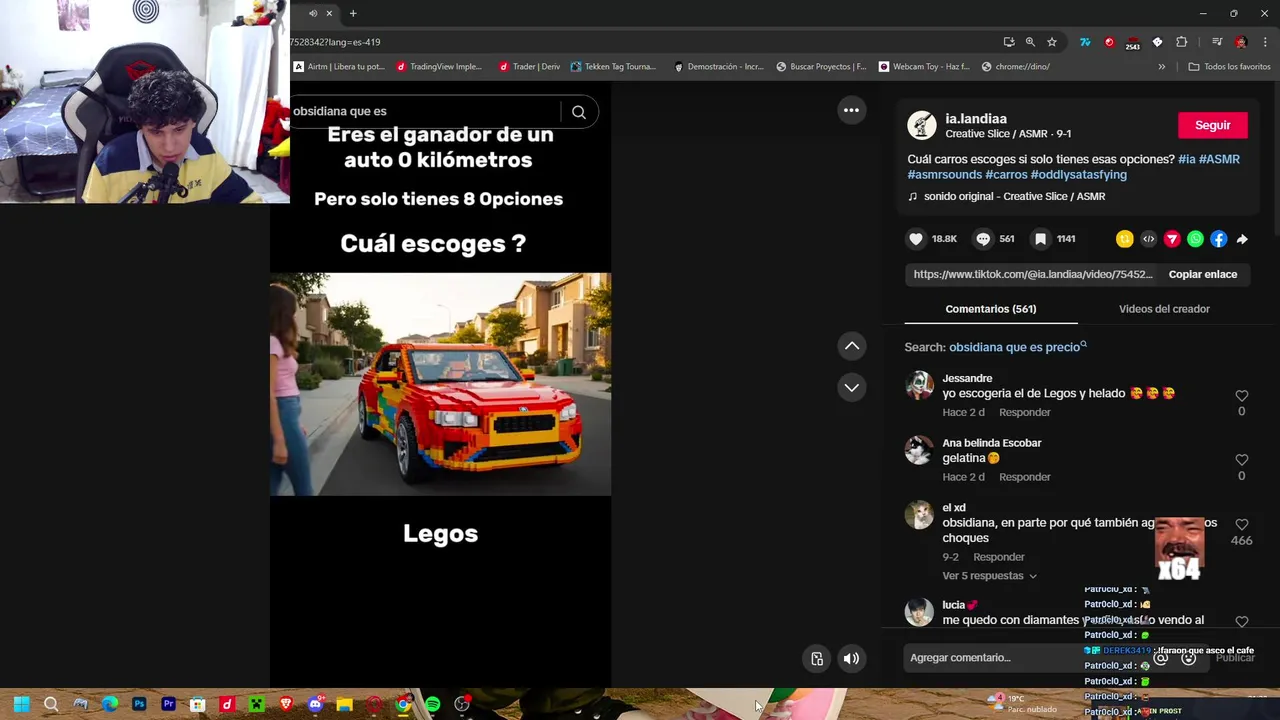This screenshot has width=1280, height=720.
Task: Open comments via the speech bubble icon
Action: click(983, 239)
